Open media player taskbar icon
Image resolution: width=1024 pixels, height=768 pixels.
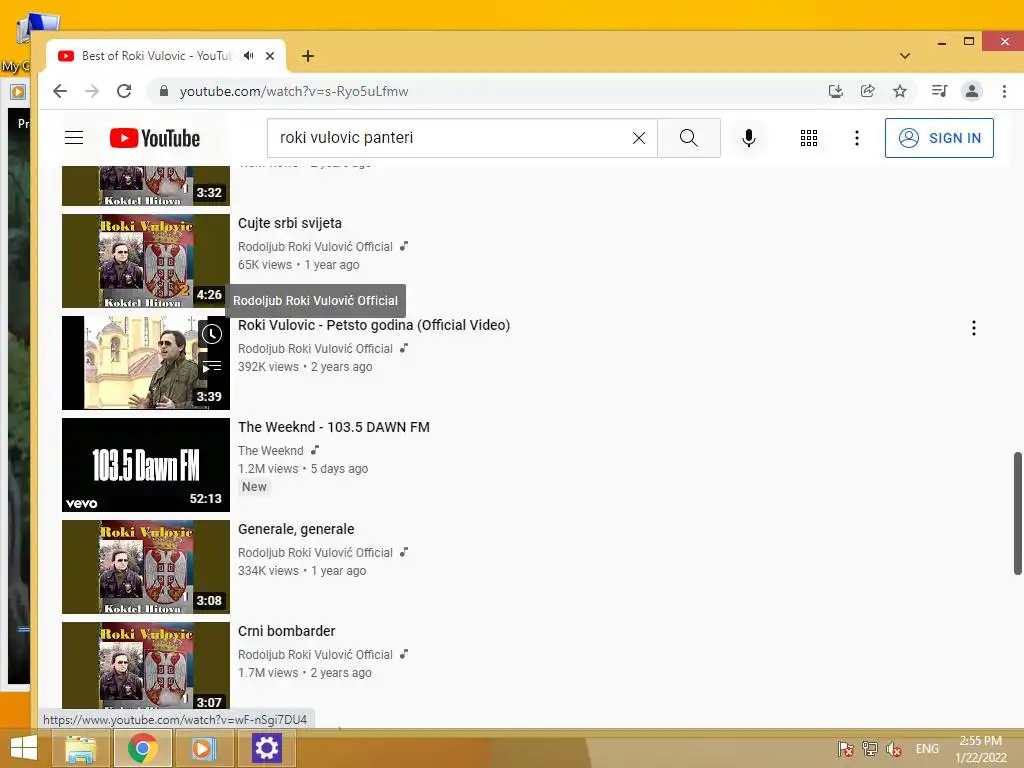tap(203, 748)
